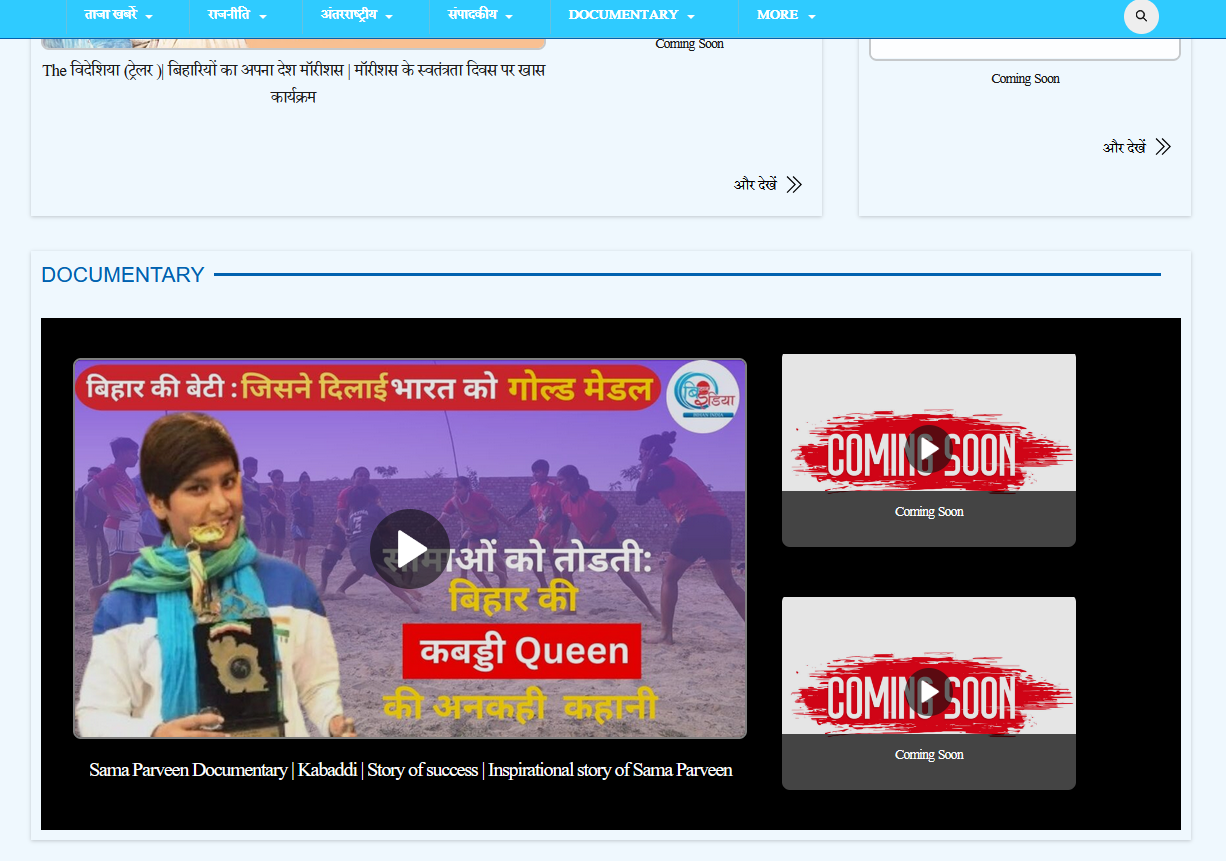The image size is (1226, 861).
Task: Click left card's और देखें link
Action: (755, 184)
